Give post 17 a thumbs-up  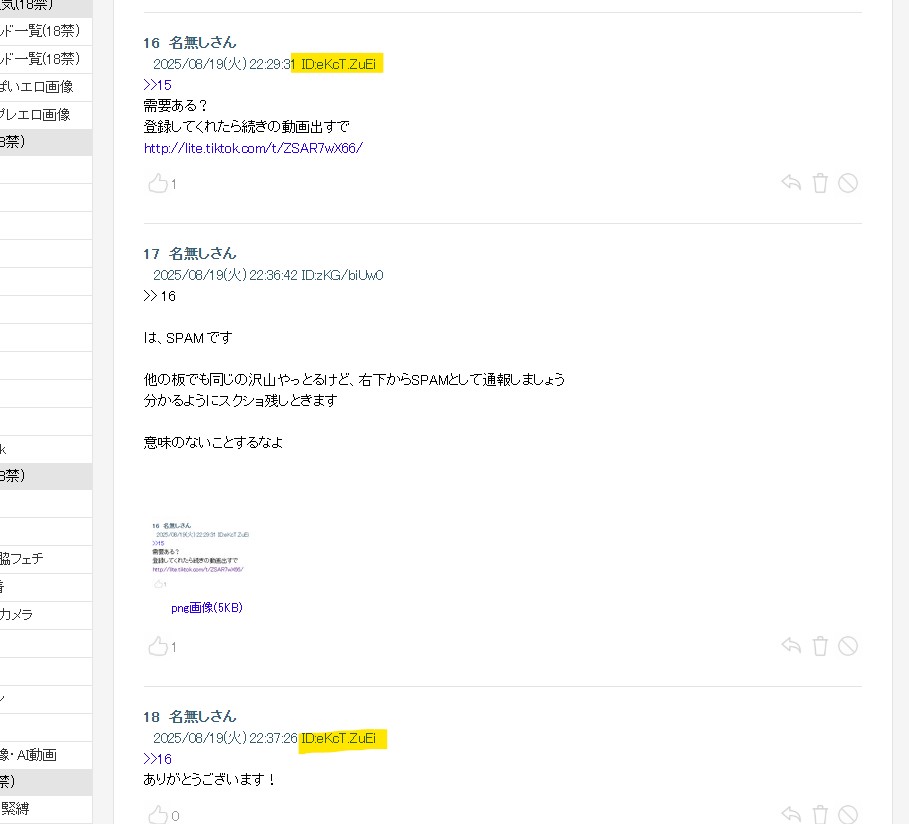(158, 647)
